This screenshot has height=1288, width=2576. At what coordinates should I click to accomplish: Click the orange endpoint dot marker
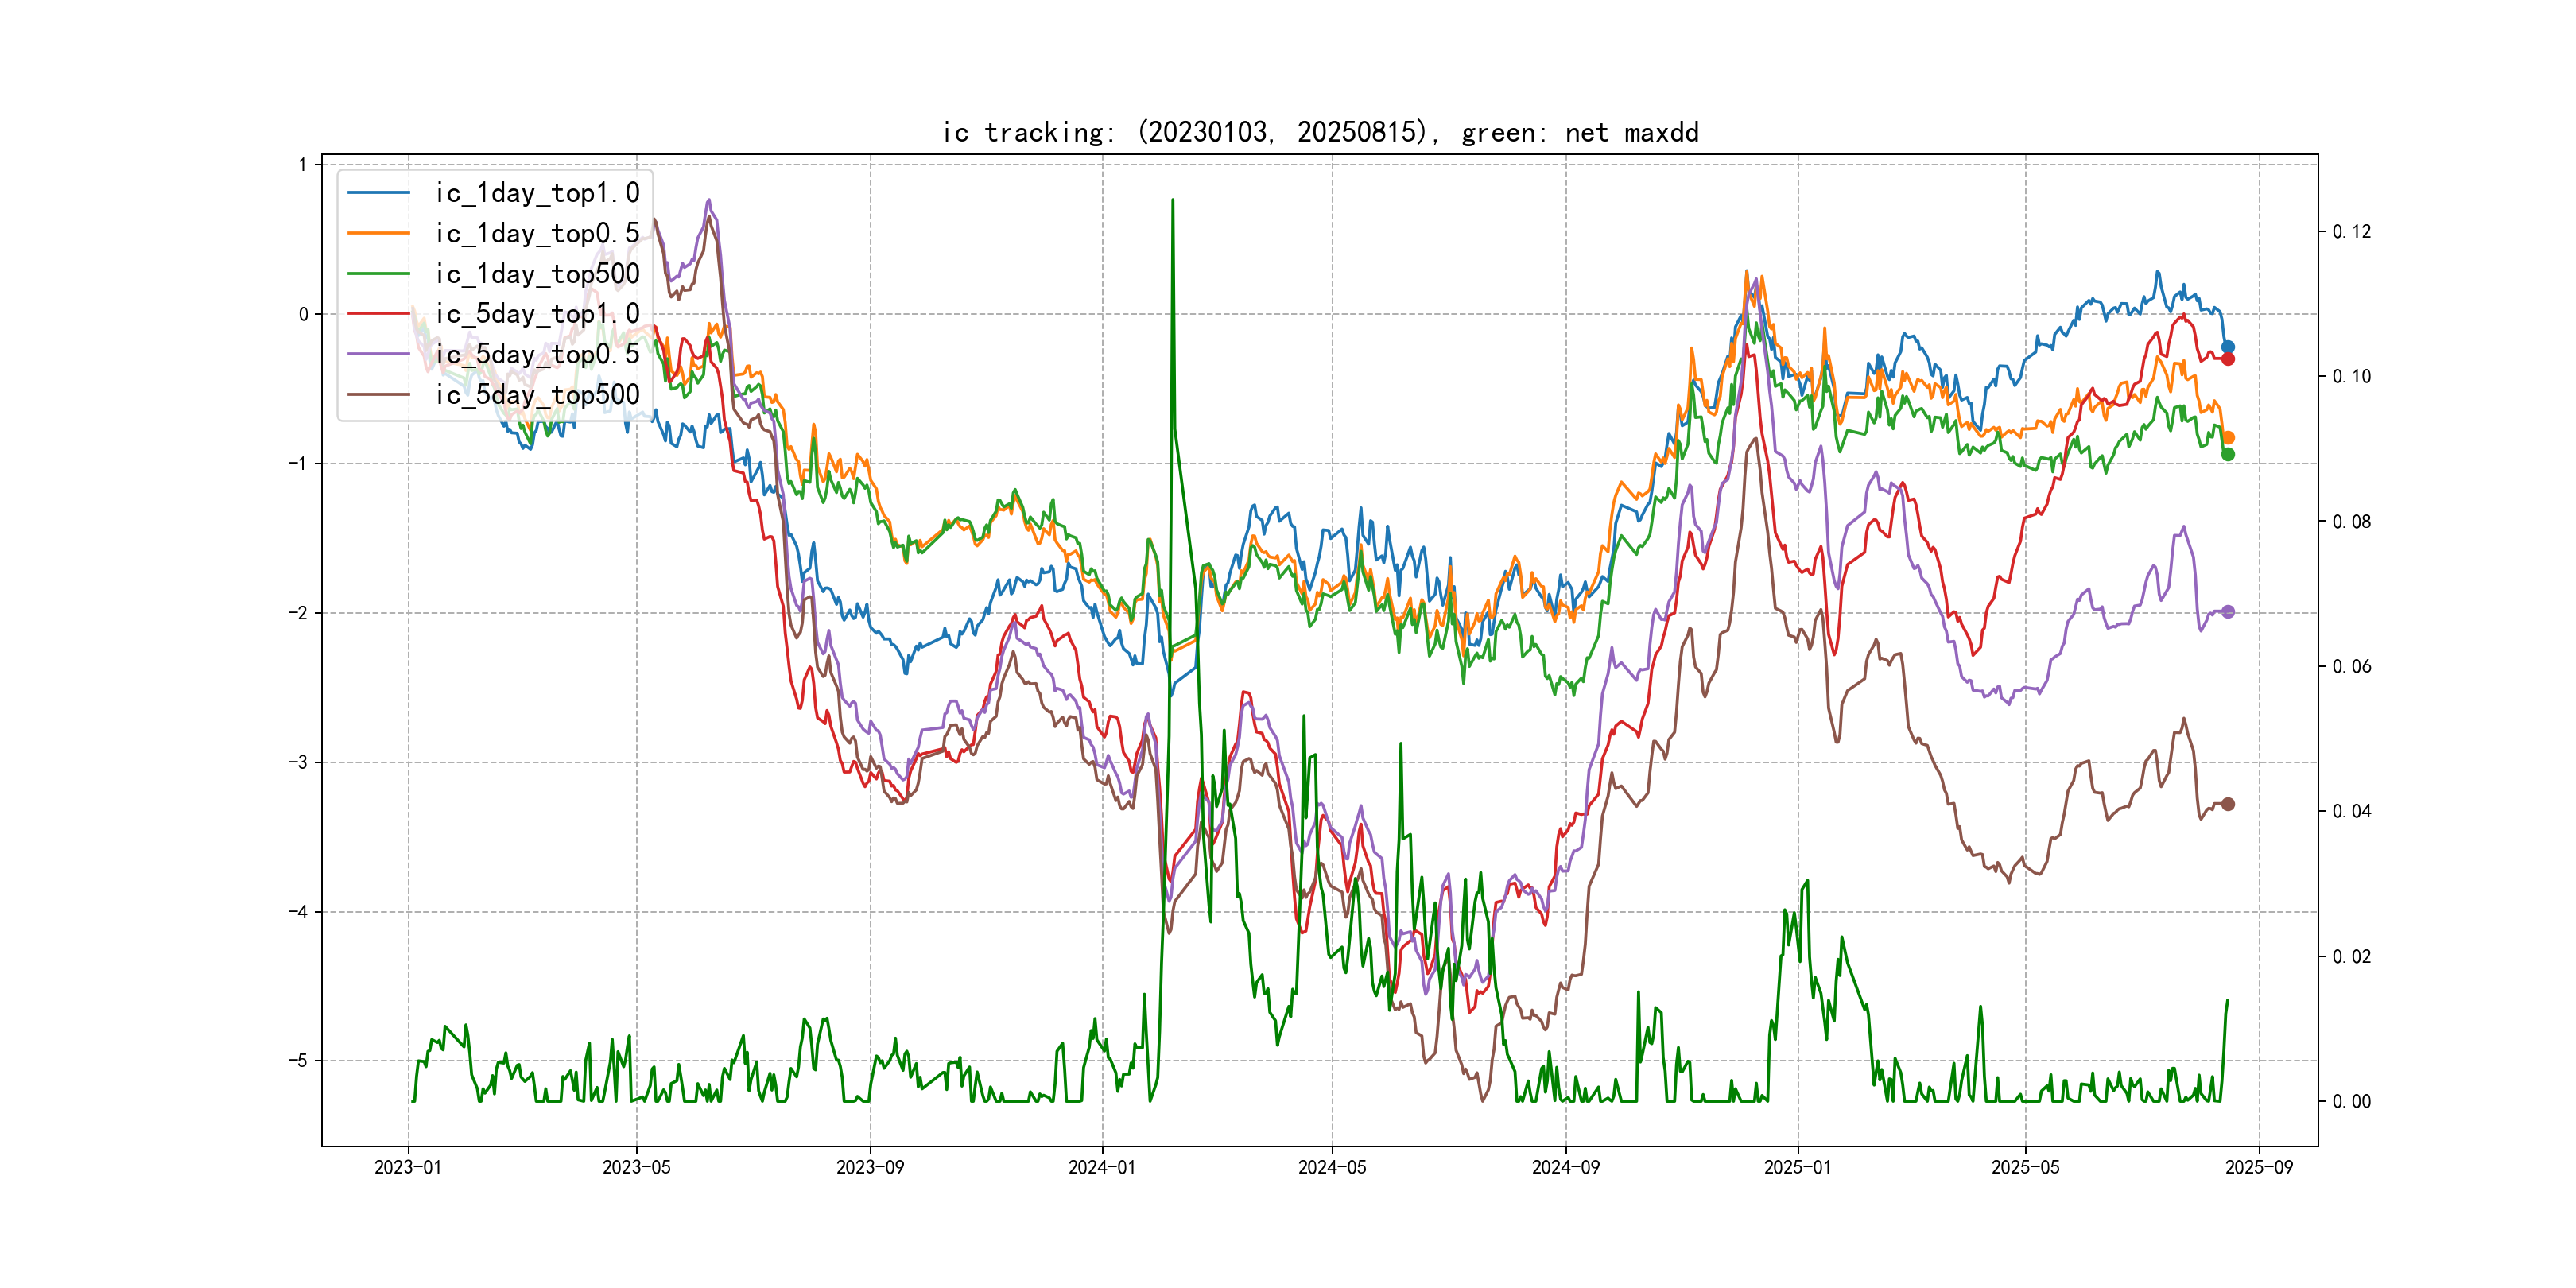click(2228, 438)
